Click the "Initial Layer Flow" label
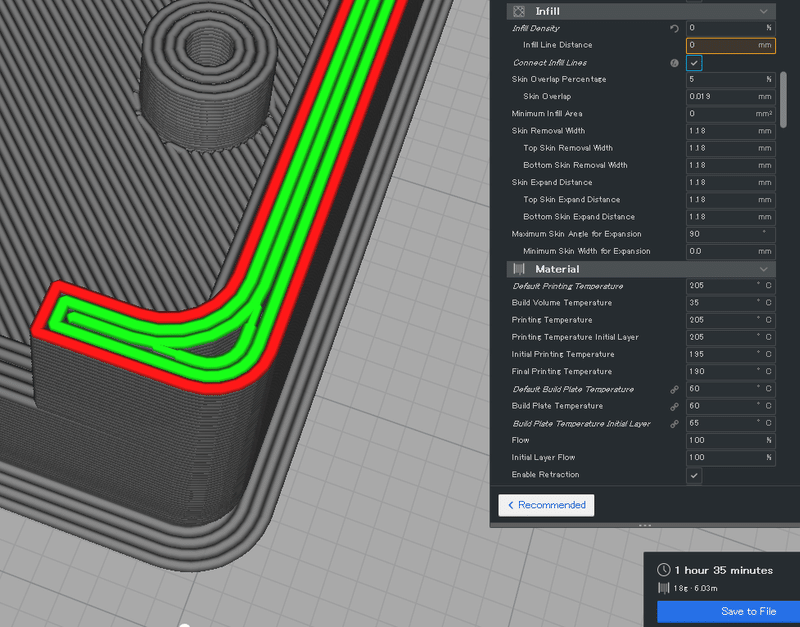This screenshot has height=627, width=800. coord(543,458)
